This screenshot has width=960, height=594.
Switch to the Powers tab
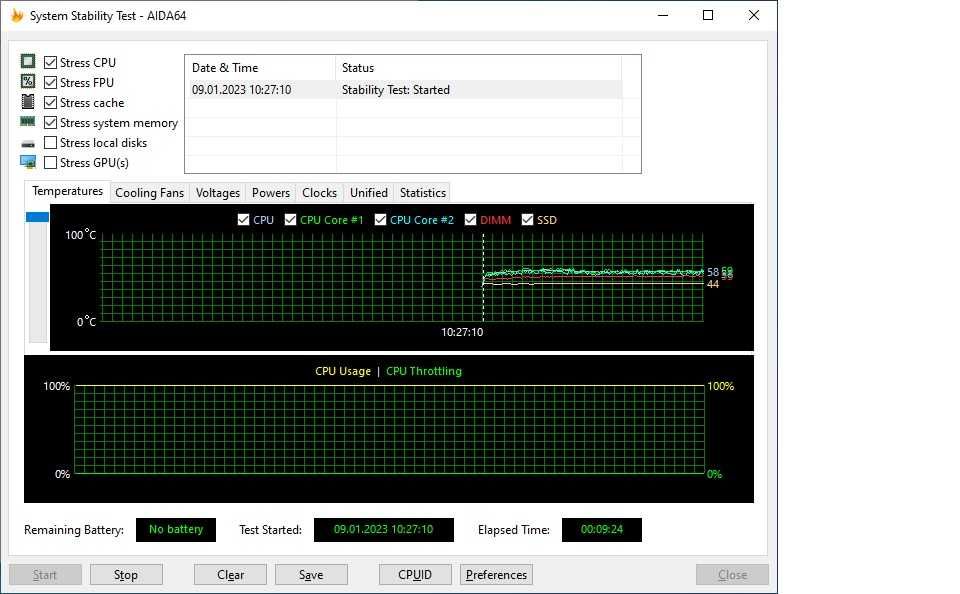tap(271, 193)
